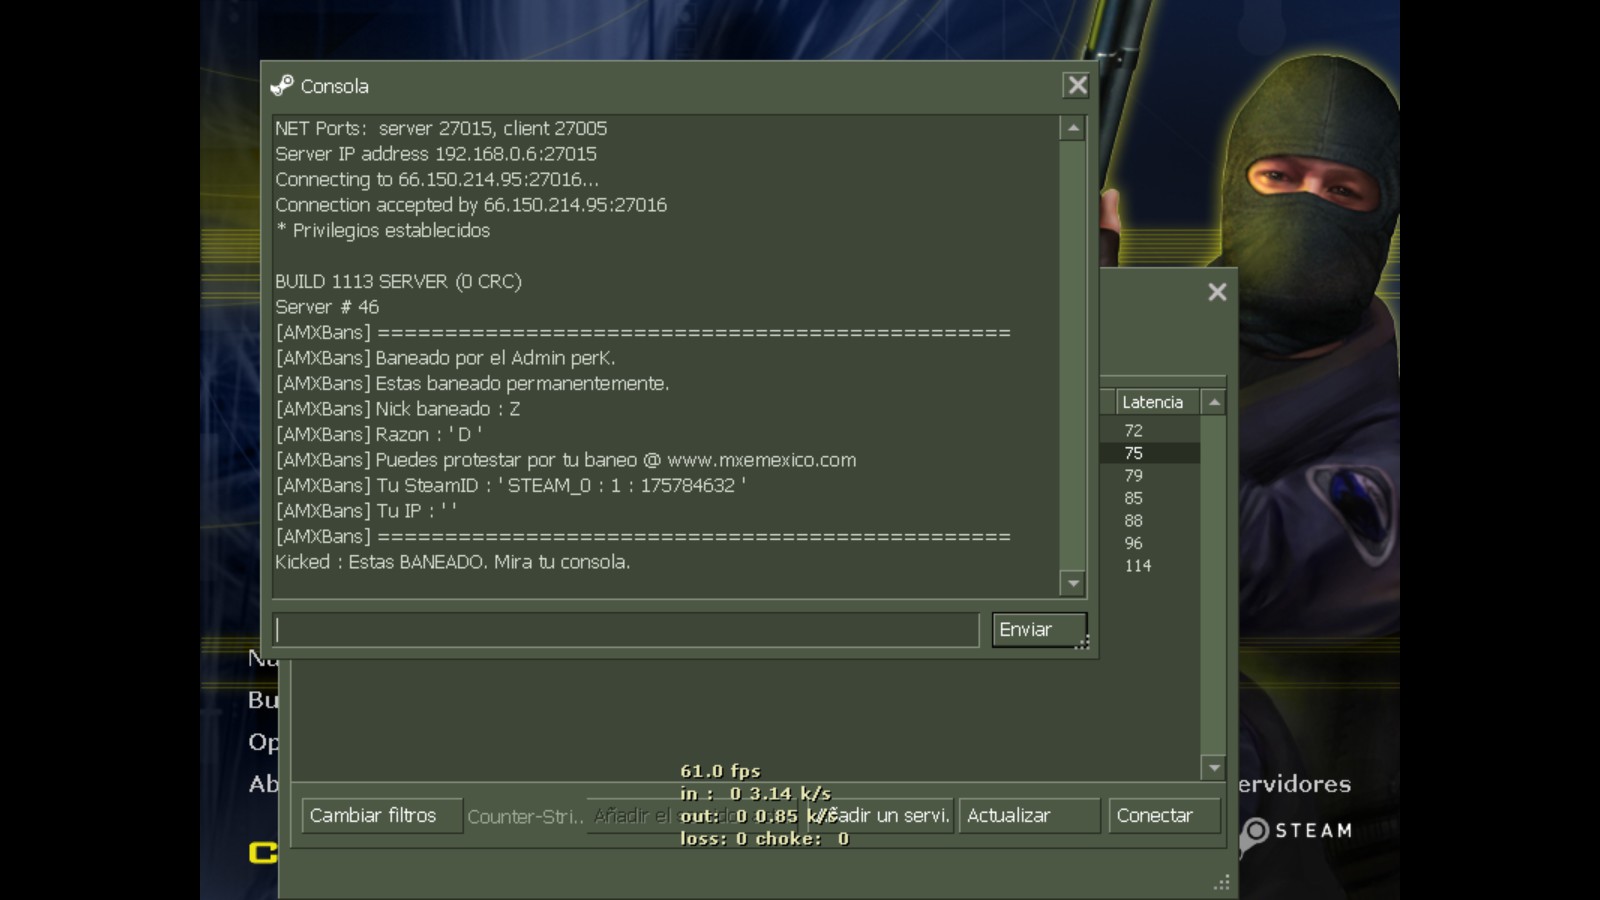1600x900 pixels.
Task: Click the www.mxemexico.com address in console
Action: (x=762, y=460)
